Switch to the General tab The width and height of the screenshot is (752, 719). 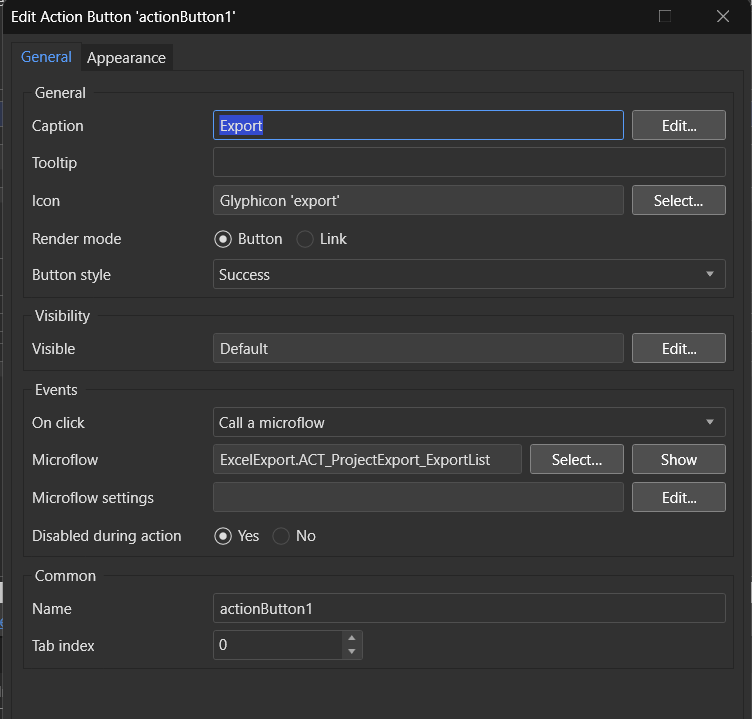pyautogui.click(x=46, y=57)
